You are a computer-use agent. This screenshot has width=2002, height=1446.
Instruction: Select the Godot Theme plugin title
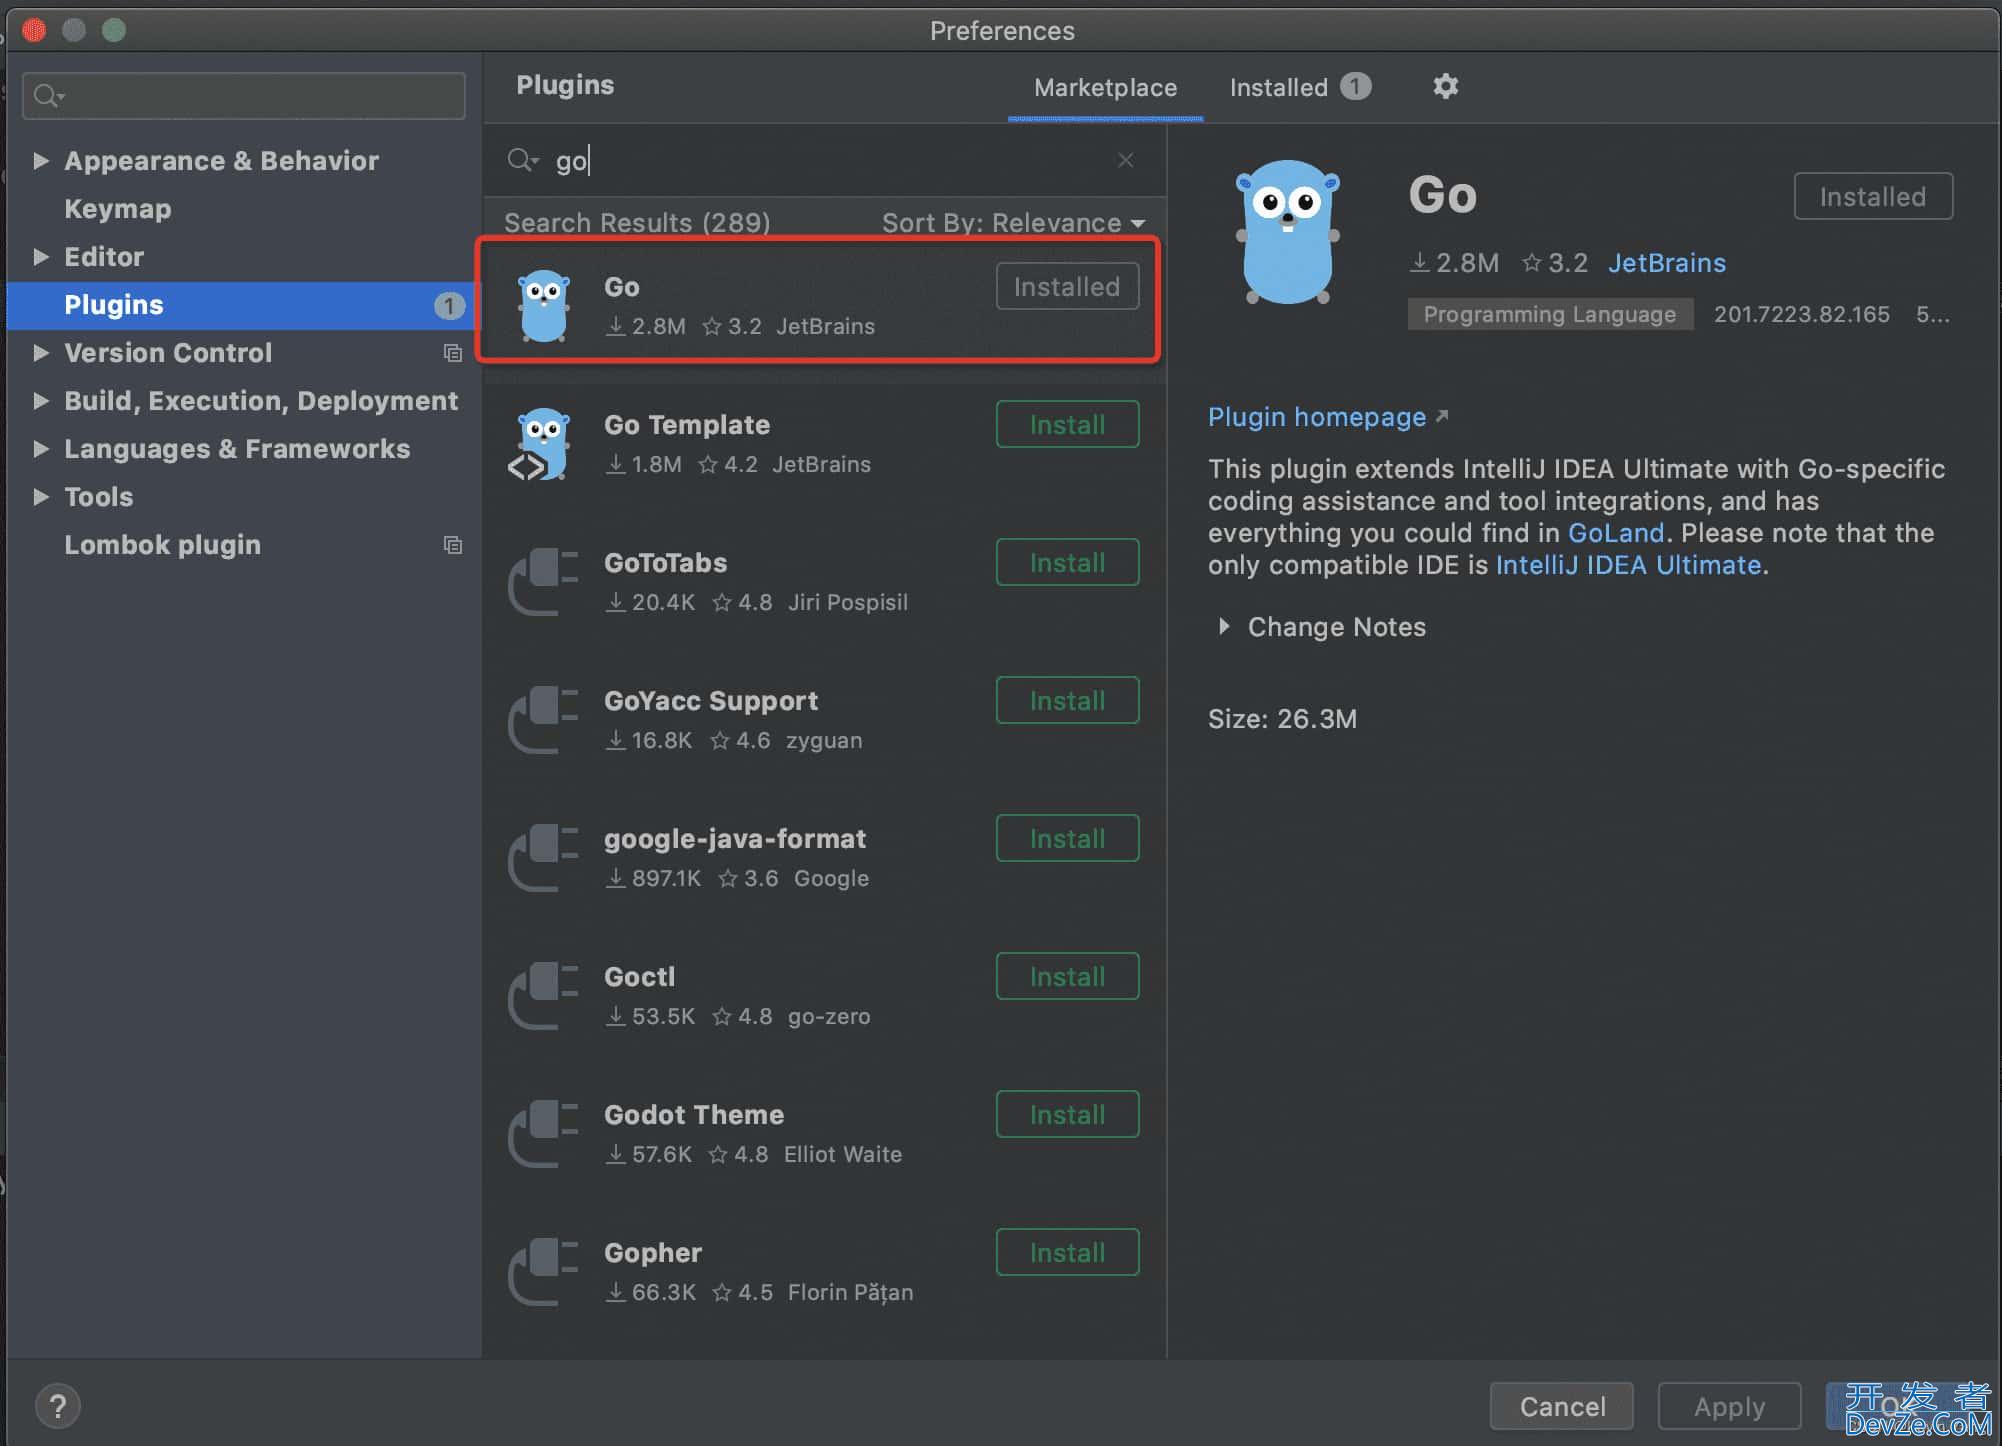pyautogui.click(x=693, y=1114)
